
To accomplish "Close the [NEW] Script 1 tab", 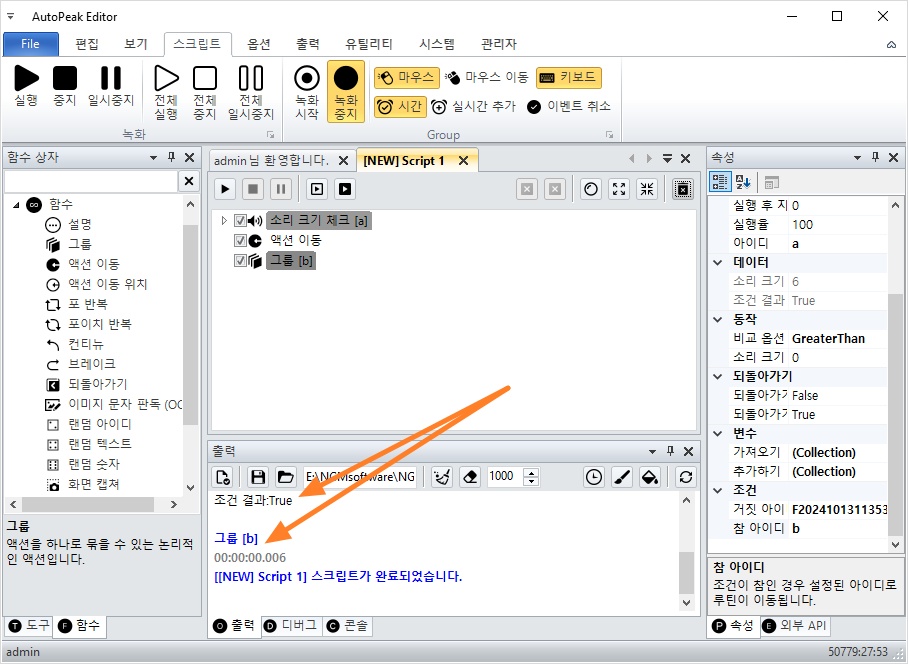I will click(463, 160).
